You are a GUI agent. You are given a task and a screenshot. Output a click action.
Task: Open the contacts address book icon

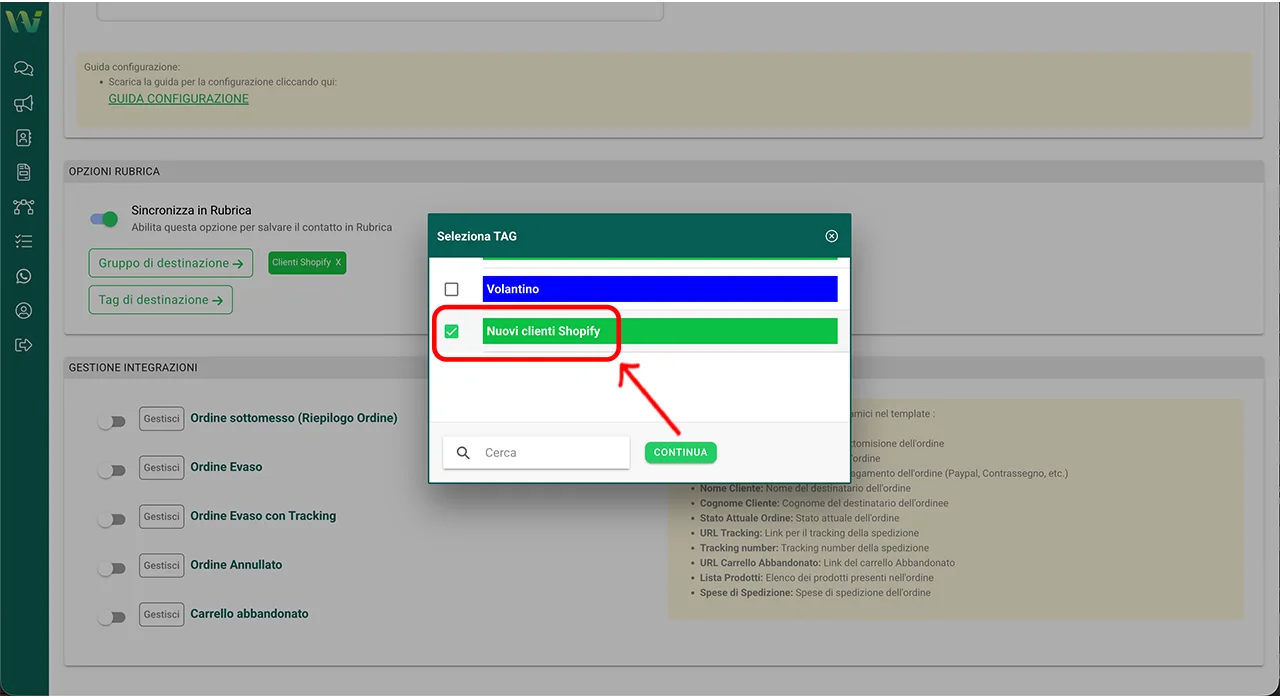pyautogui.click(x=24, y=138)
